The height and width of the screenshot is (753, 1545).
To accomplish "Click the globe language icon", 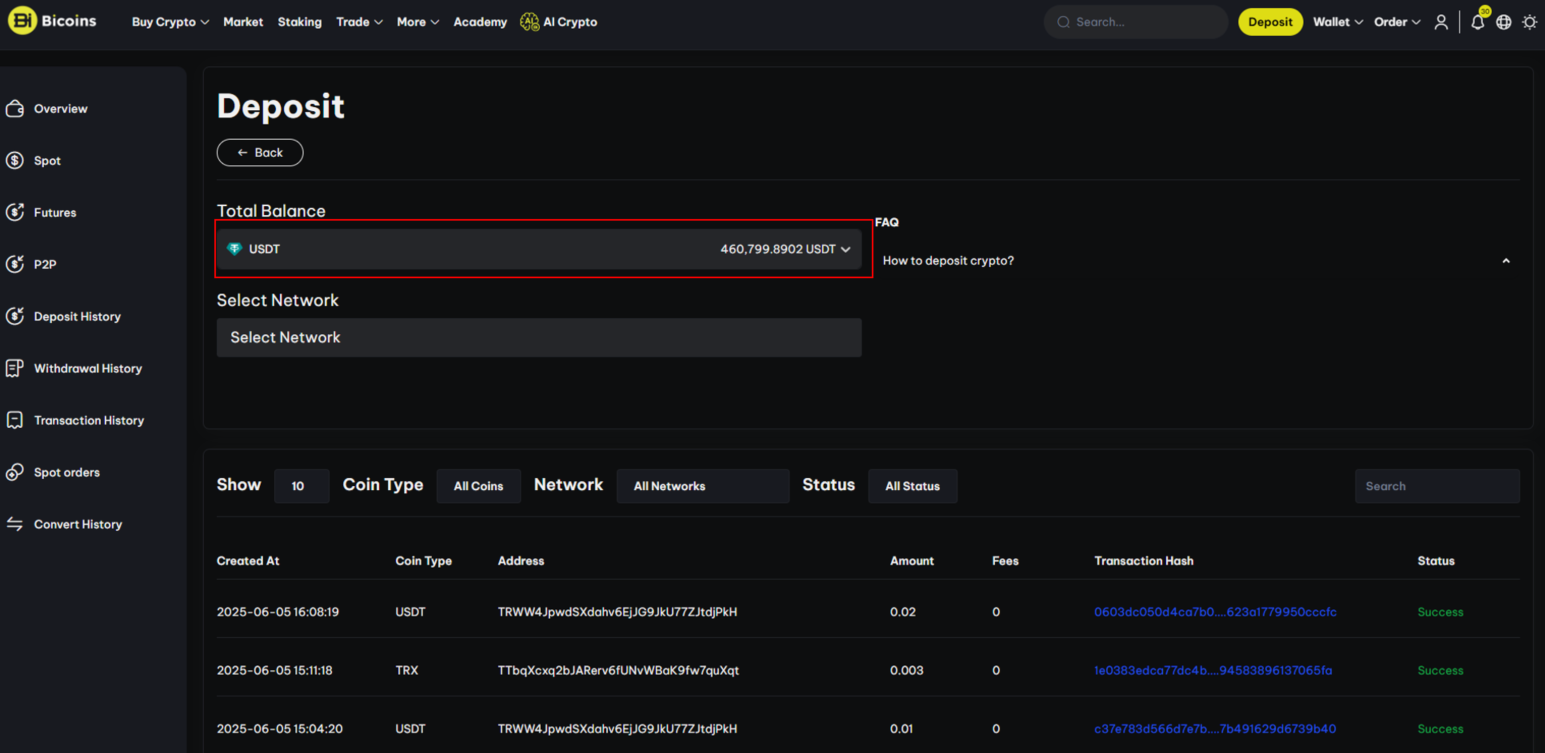I will pyautogui.click(x=1503, y=22).
